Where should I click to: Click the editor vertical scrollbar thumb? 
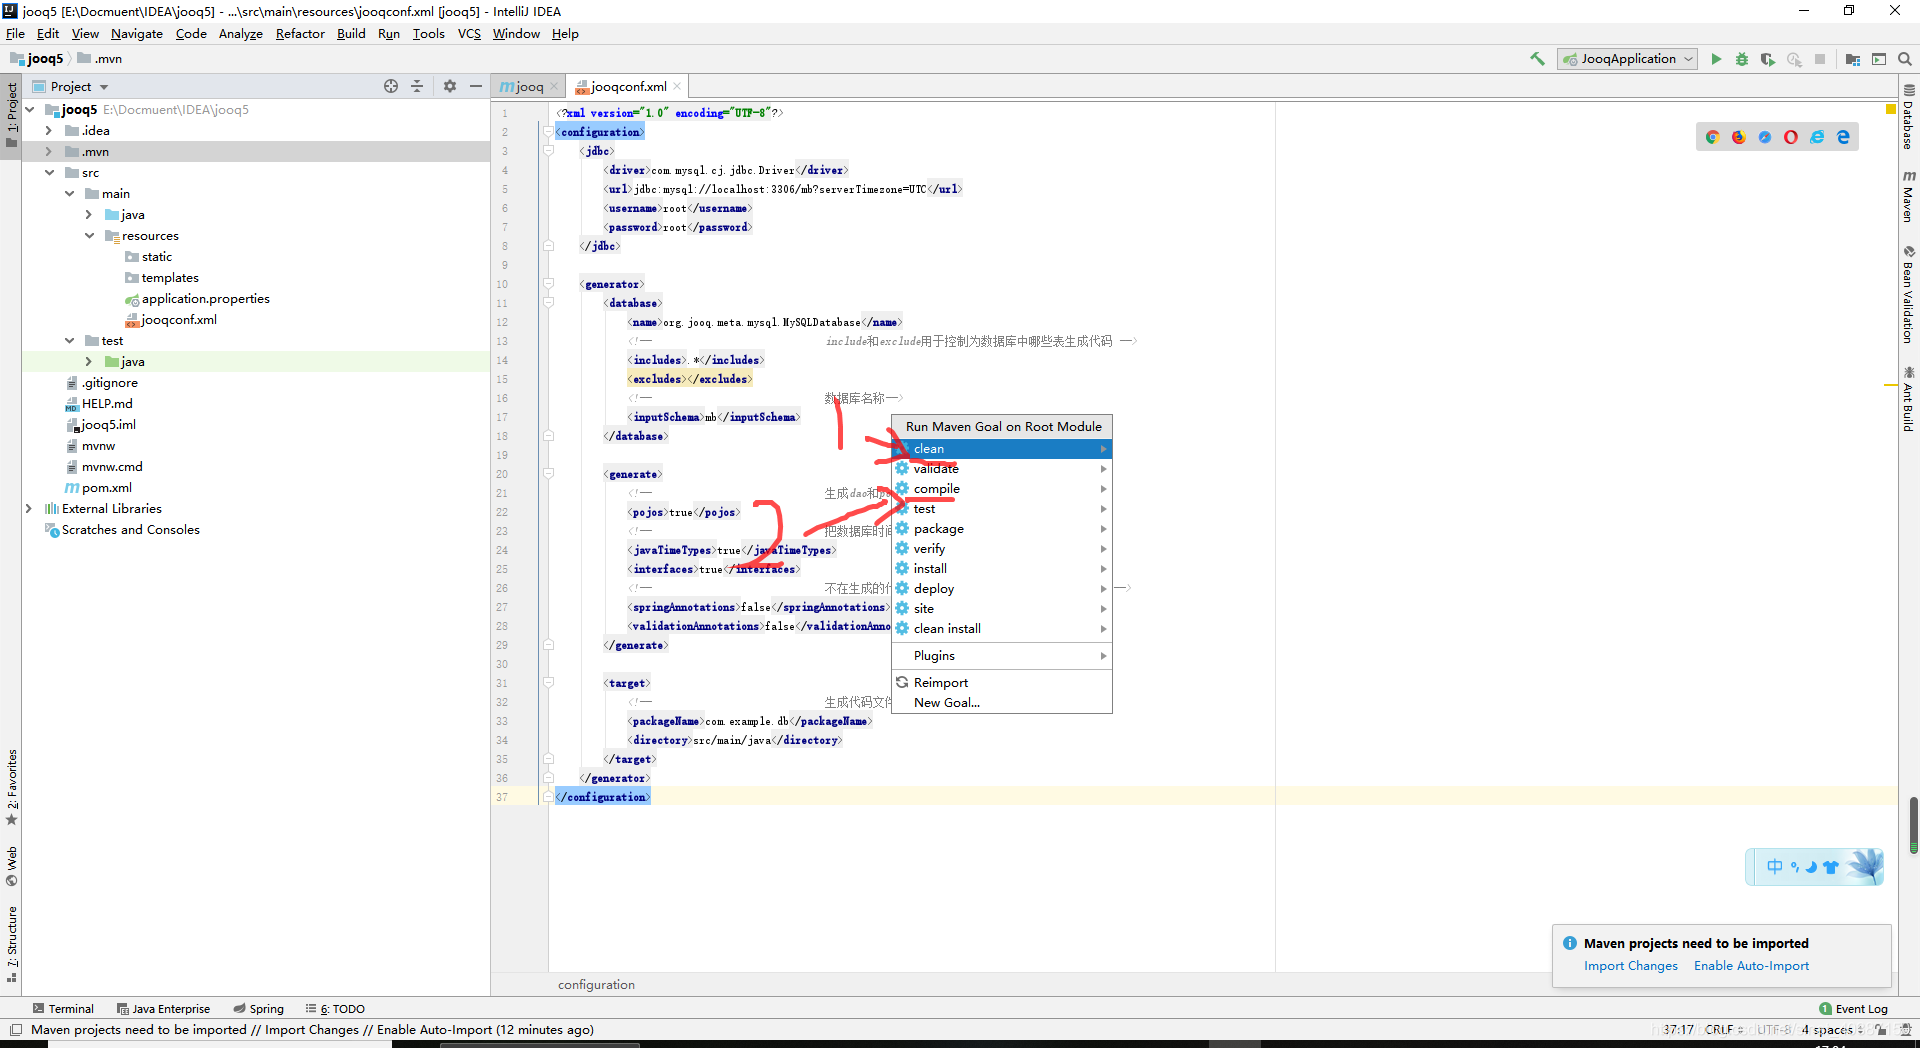[x=1913, y=825]
